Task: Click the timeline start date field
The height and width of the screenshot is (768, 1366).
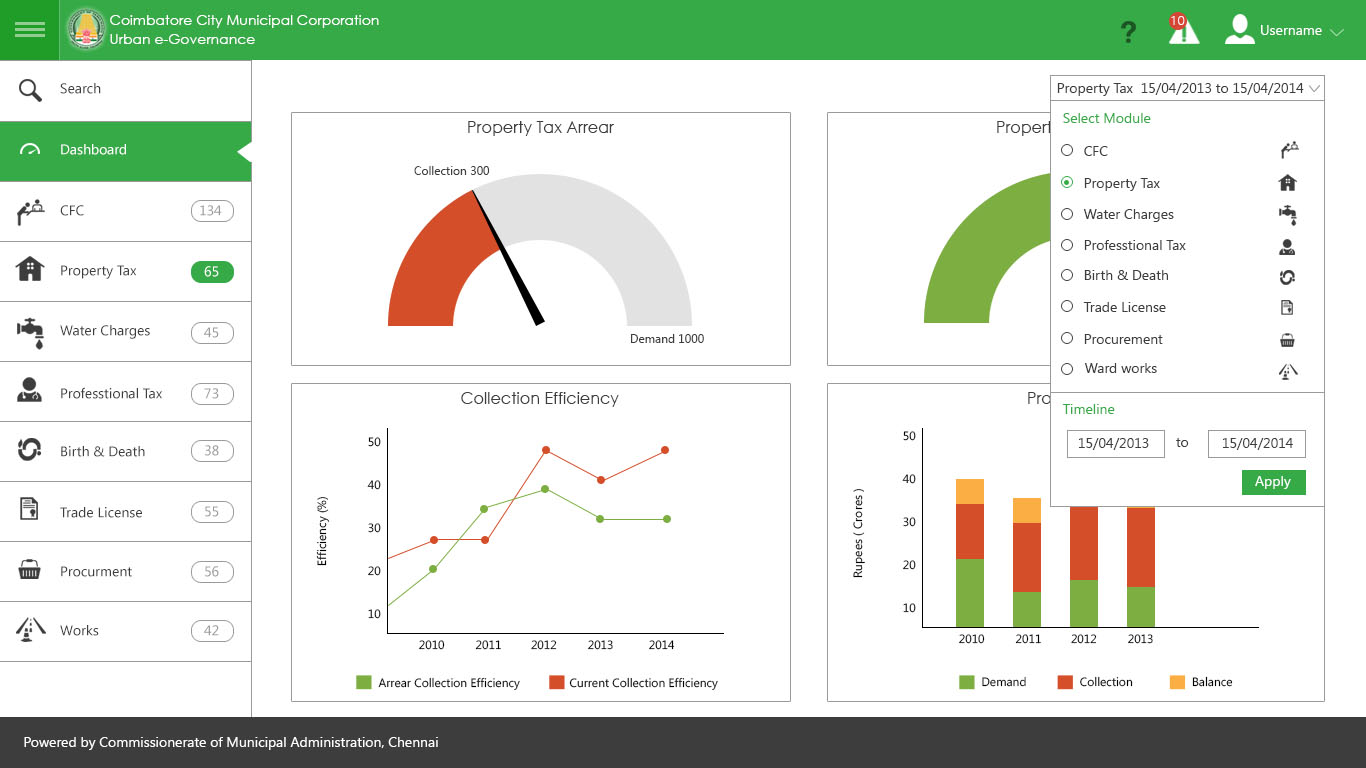Action: (1115, 443)
